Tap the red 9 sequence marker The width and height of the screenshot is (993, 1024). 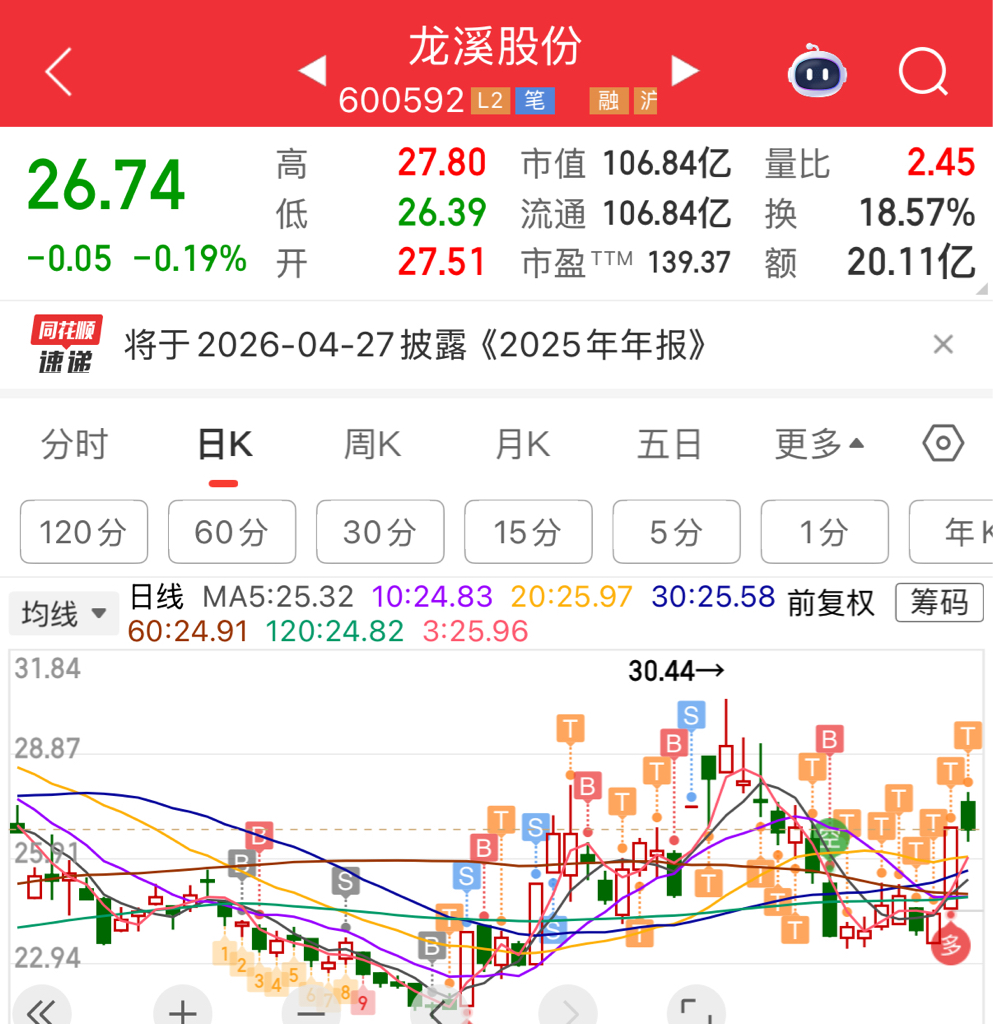click(362, 1002)
